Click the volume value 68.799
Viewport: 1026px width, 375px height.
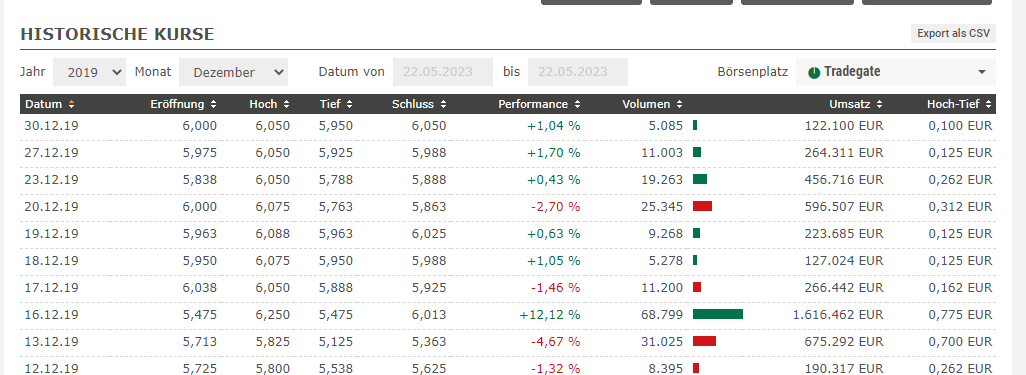click(x=662, y=315)
